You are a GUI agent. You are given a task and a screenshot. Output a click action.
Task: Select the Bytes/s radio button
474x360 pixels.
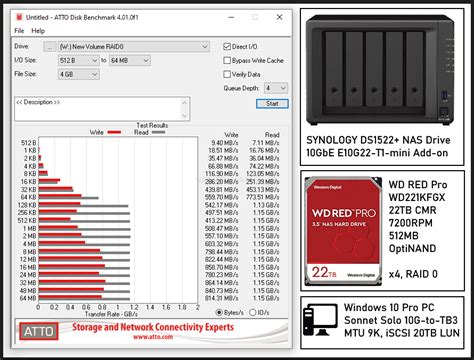[x=219, y=312]
